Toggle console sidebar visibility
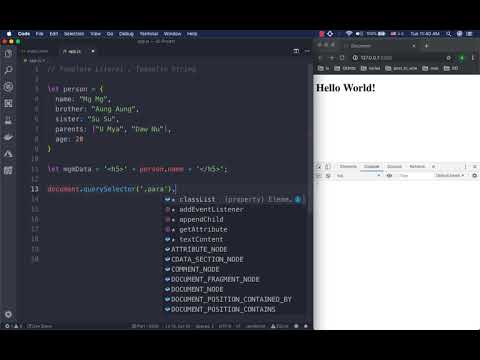 pyautogui.click(x=319, y=175)
